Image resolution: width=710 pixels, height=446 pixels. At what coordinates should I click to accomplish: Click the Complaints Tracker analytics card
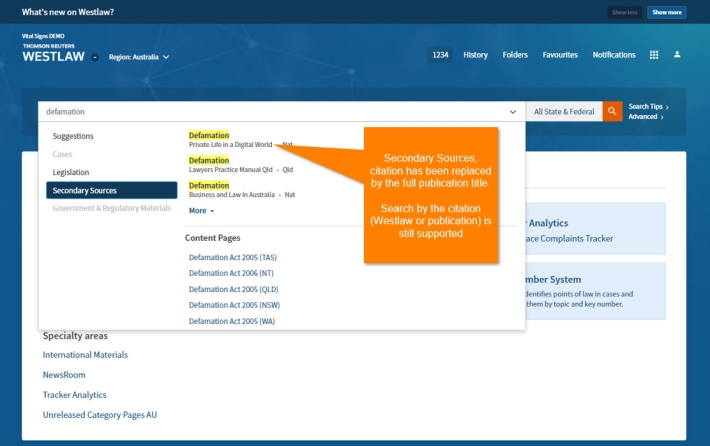click(595, 229)
